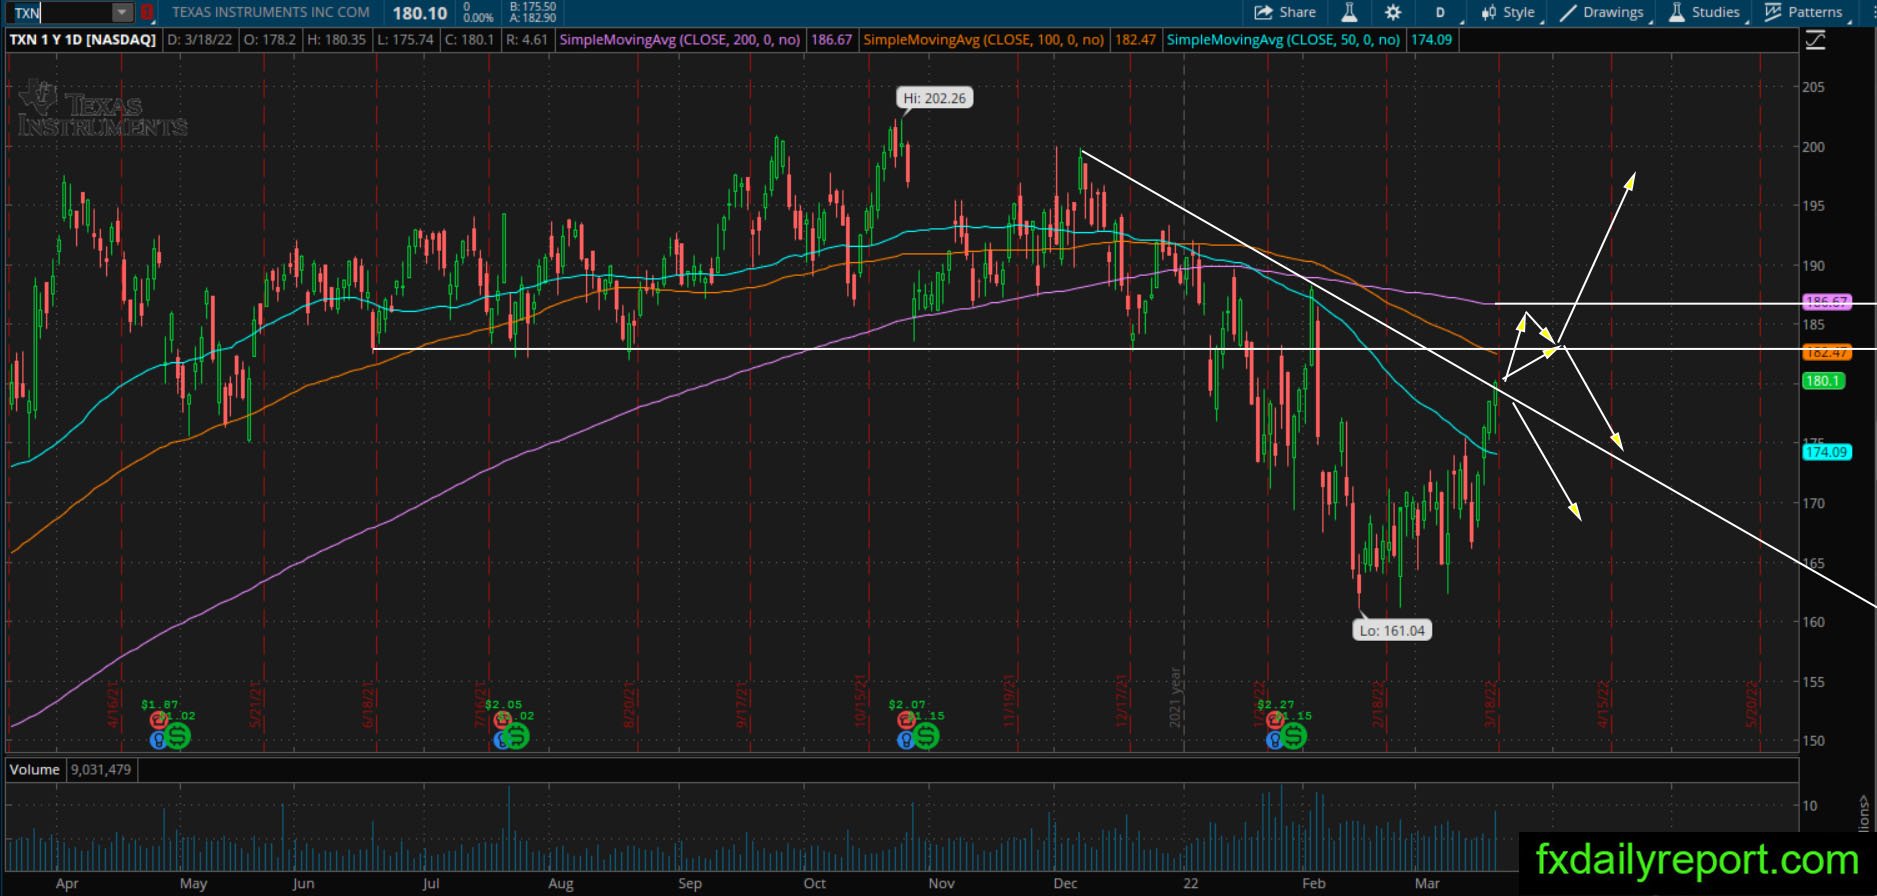Click the range value R: 4.61
Image resolution: width=1877 pixels, height=896 pixels.
click(527, 40)
